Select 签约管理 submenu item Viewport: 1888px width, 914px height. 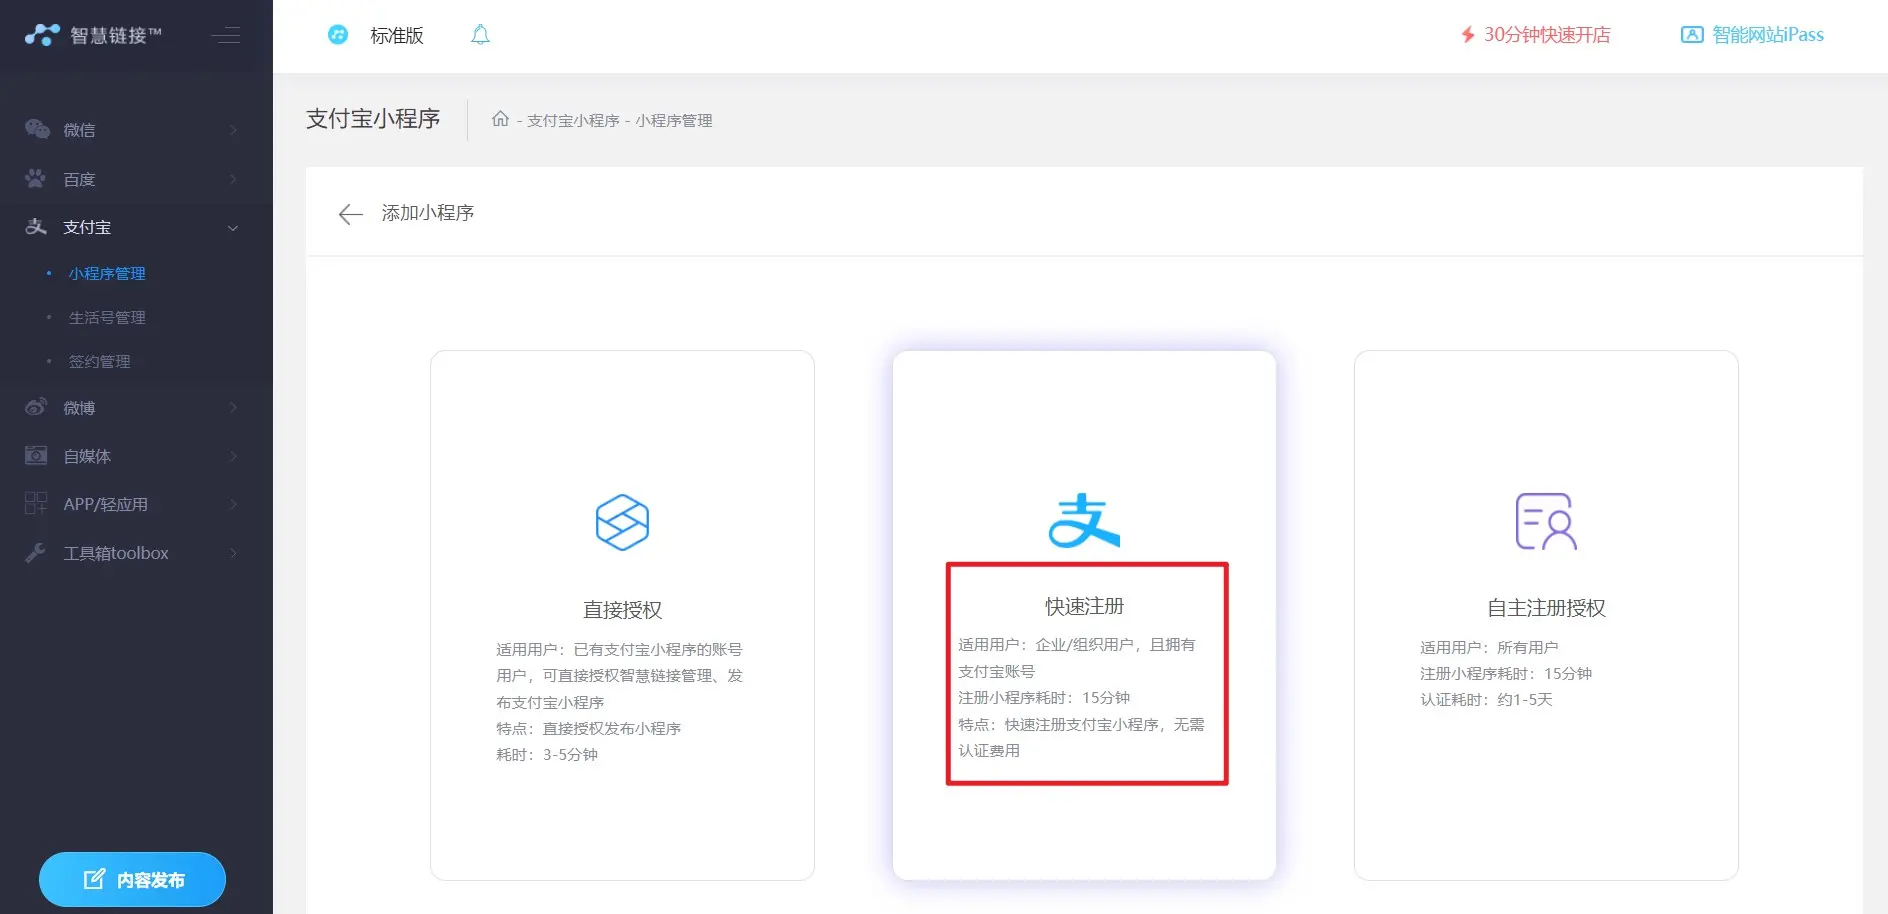(x=99, y=362)
